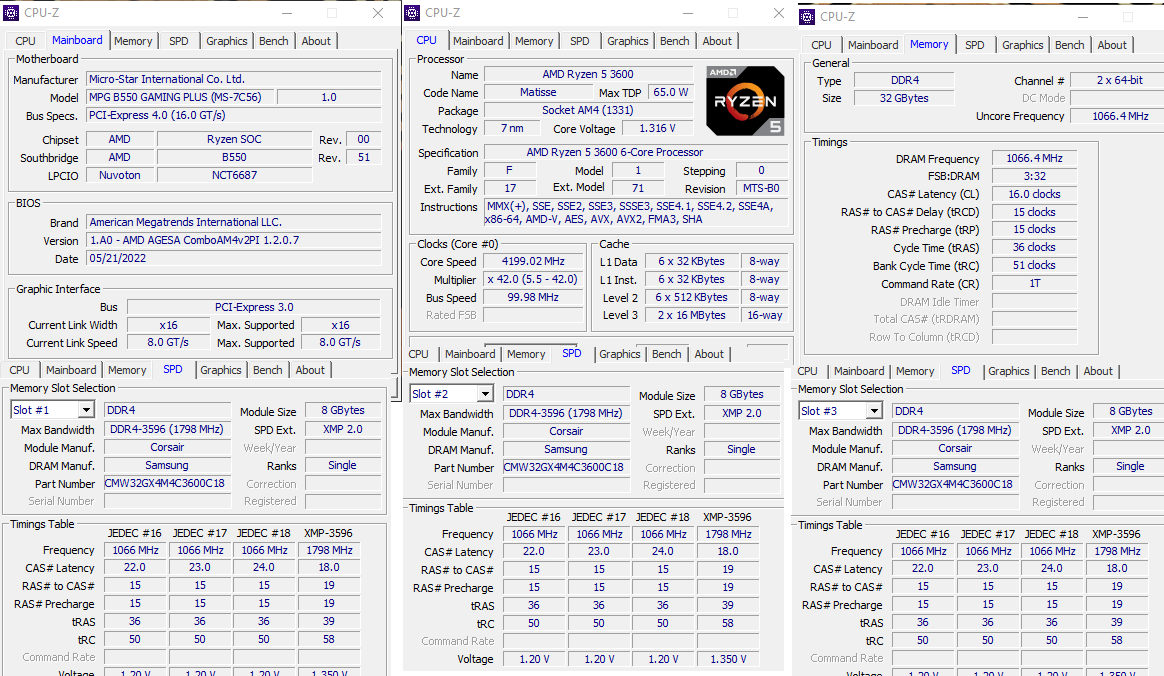This screenshot has width=1164, height=676.
Task: Click the MTS-B0 revision field
Action: click(761, 188)
